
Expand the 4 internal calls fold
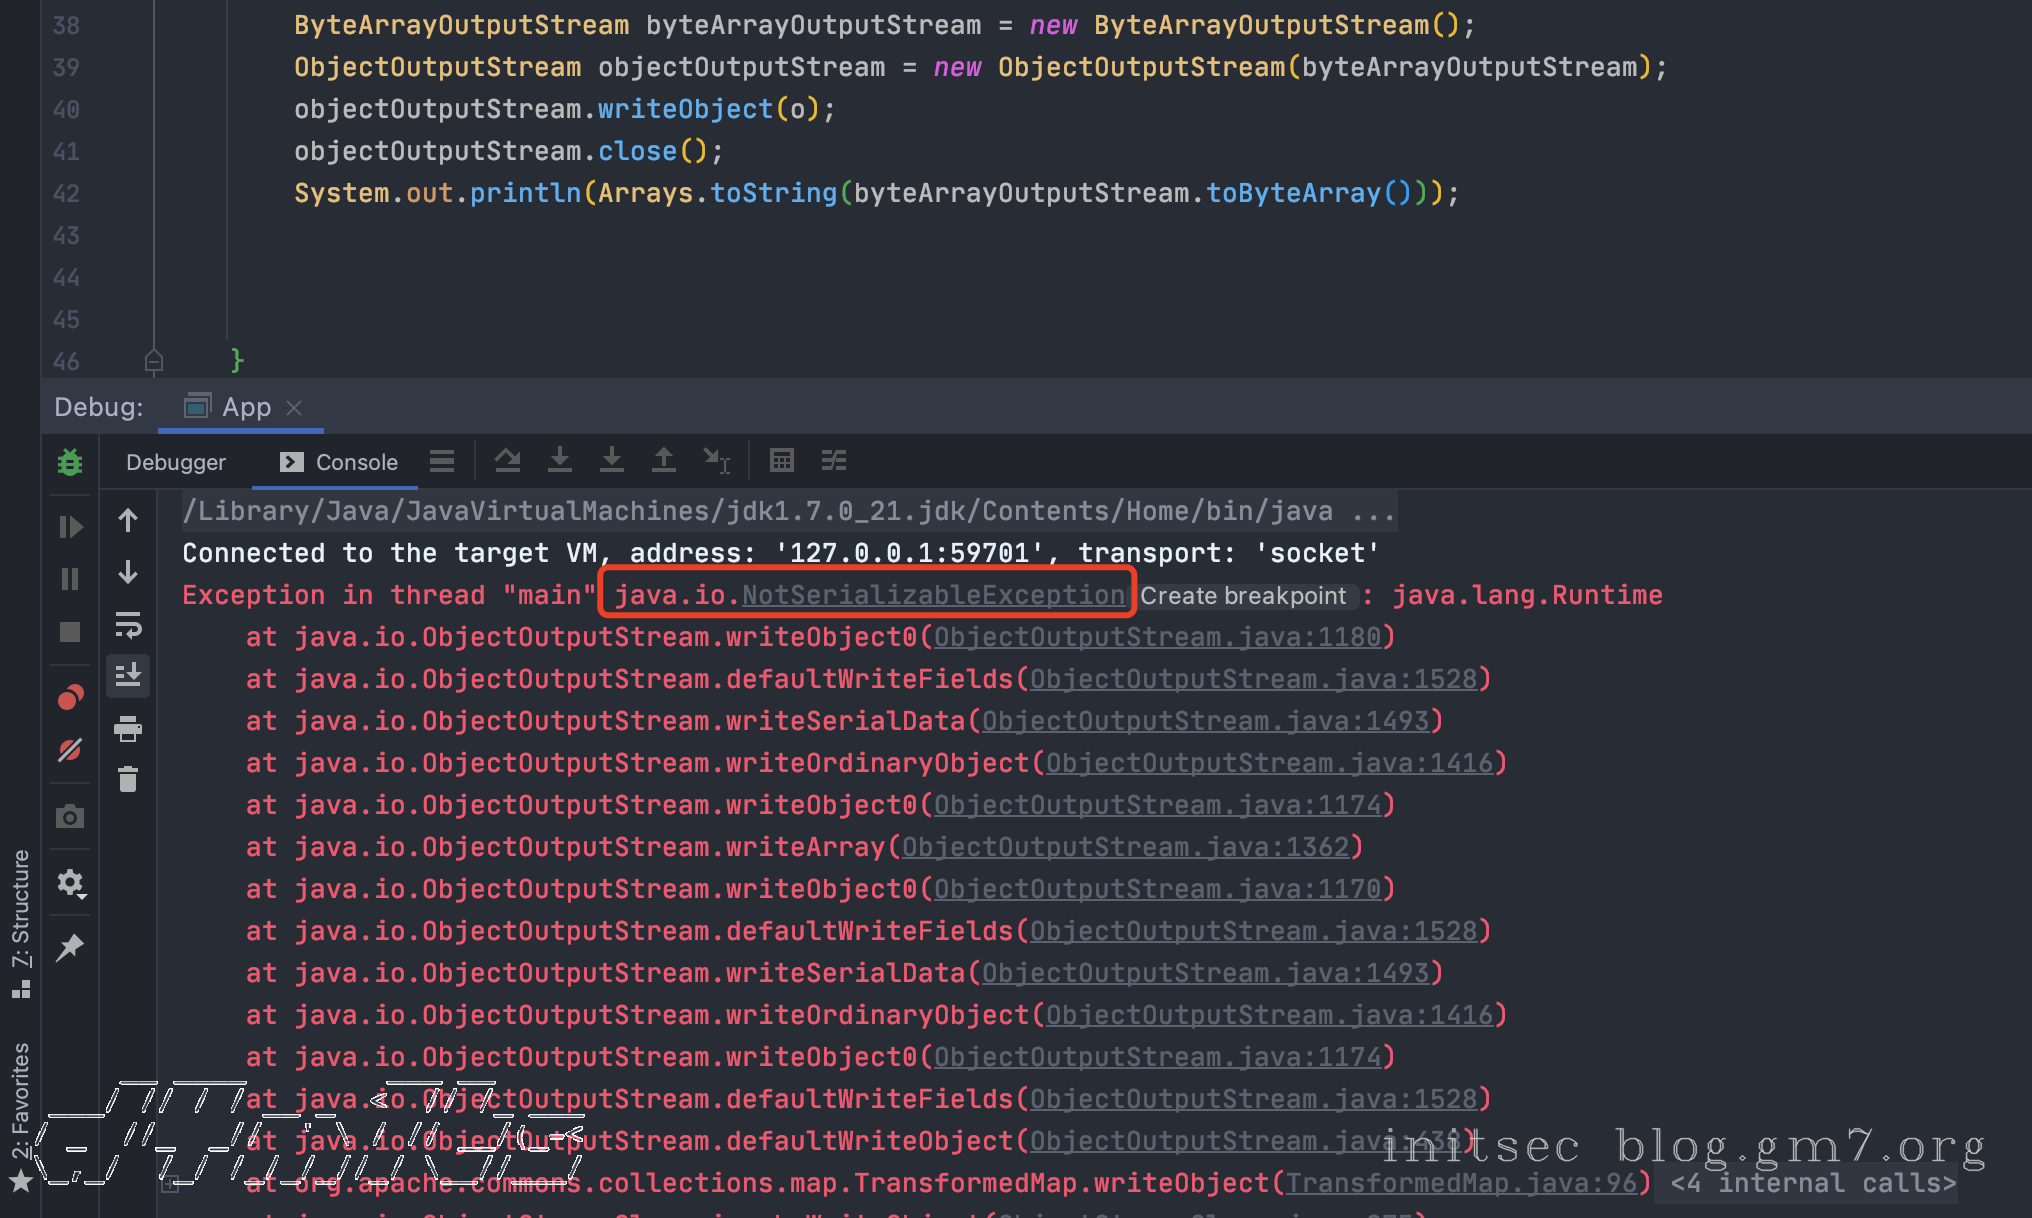point(1812,1183)
